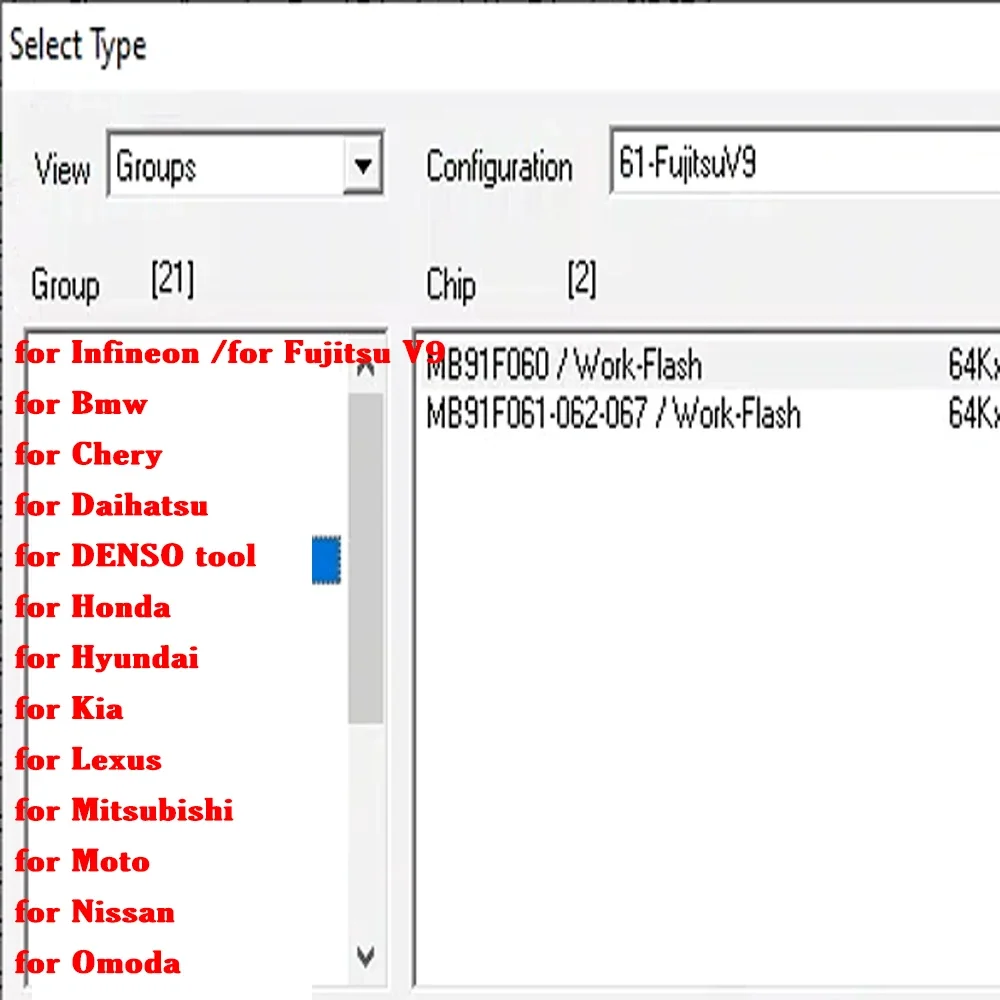Screen dimensions: 1000x1000
Task: Select group for Kia
Action: (69, 709)
